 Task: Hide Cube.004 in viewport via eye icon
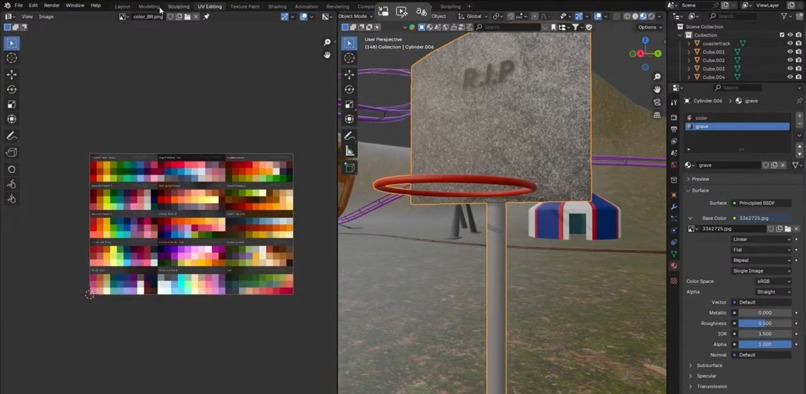tap(790, 77)
